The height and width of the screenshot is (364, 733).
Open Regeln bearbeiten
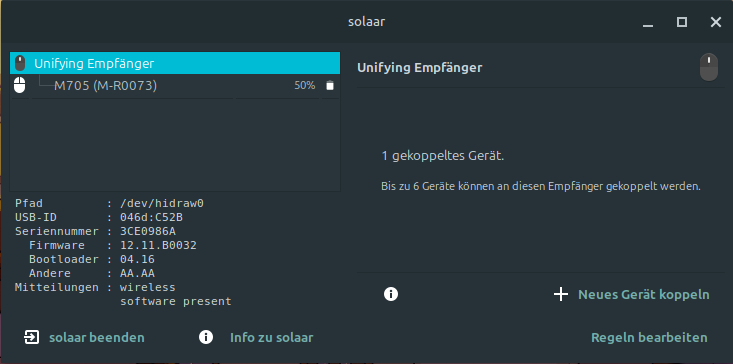pos(649,337)
